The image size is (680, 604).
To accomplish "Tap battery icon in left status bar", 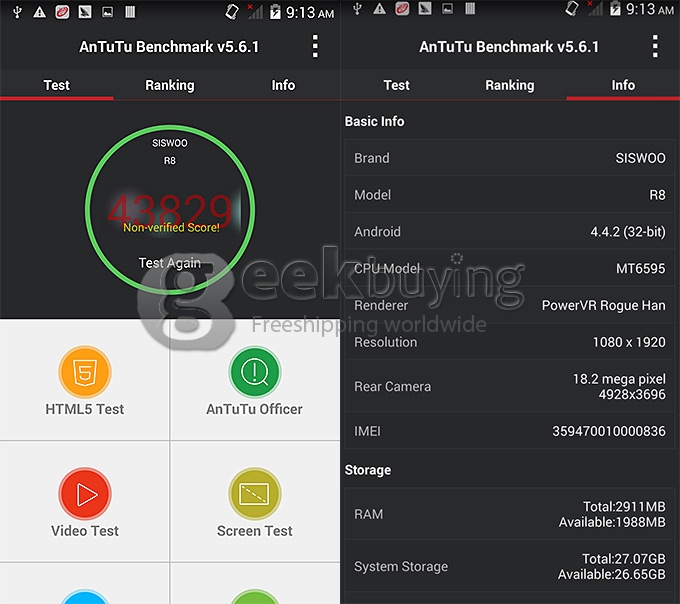I will click(x=275, y=12).
